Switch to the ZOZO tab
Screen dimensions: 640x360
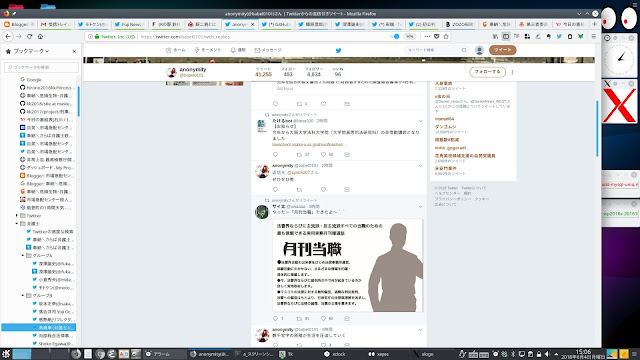[x=460, y=24]
